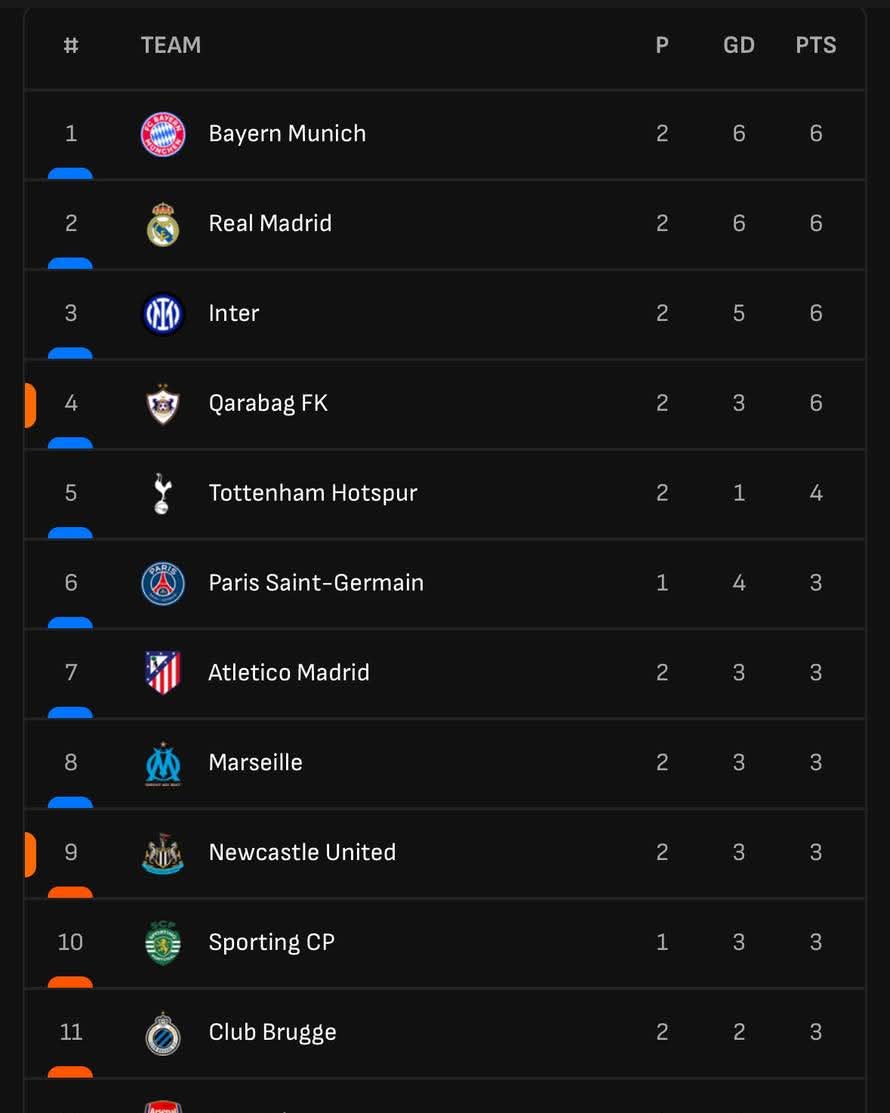
Task: Tap the Tottenham Hotspur cockerel logo
Action: (x=163, y=493)
